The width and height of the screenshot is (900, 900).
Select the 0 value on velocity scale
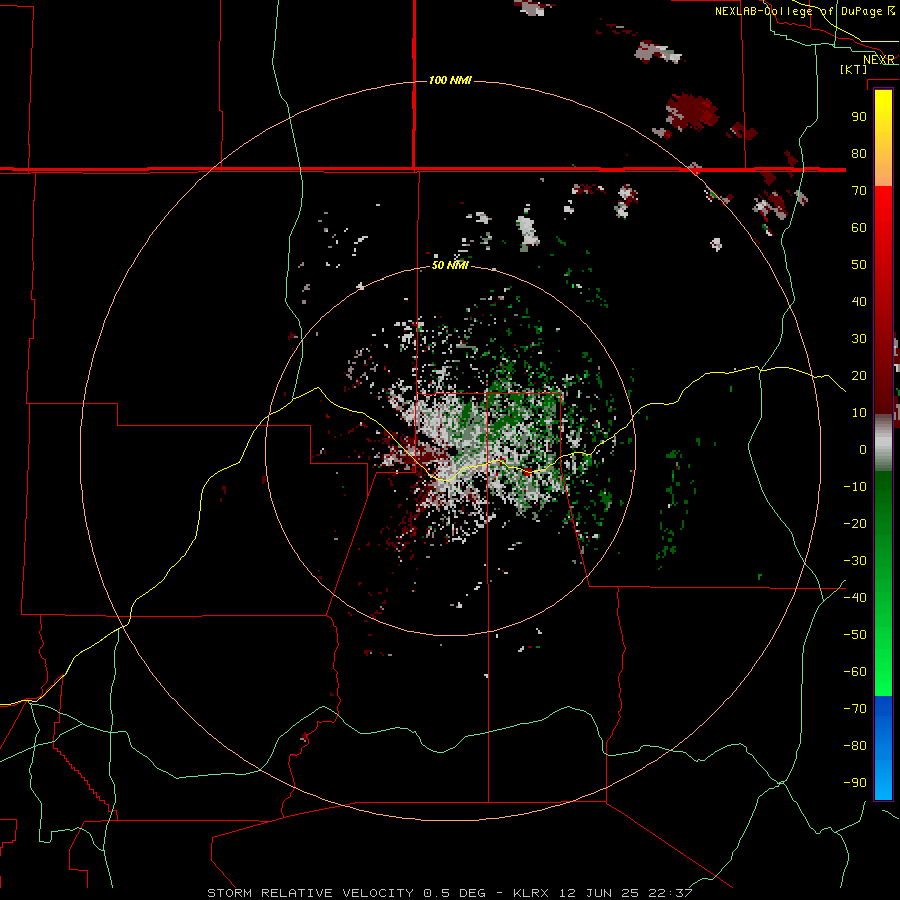pyautogui.click(x=863, y=450)
